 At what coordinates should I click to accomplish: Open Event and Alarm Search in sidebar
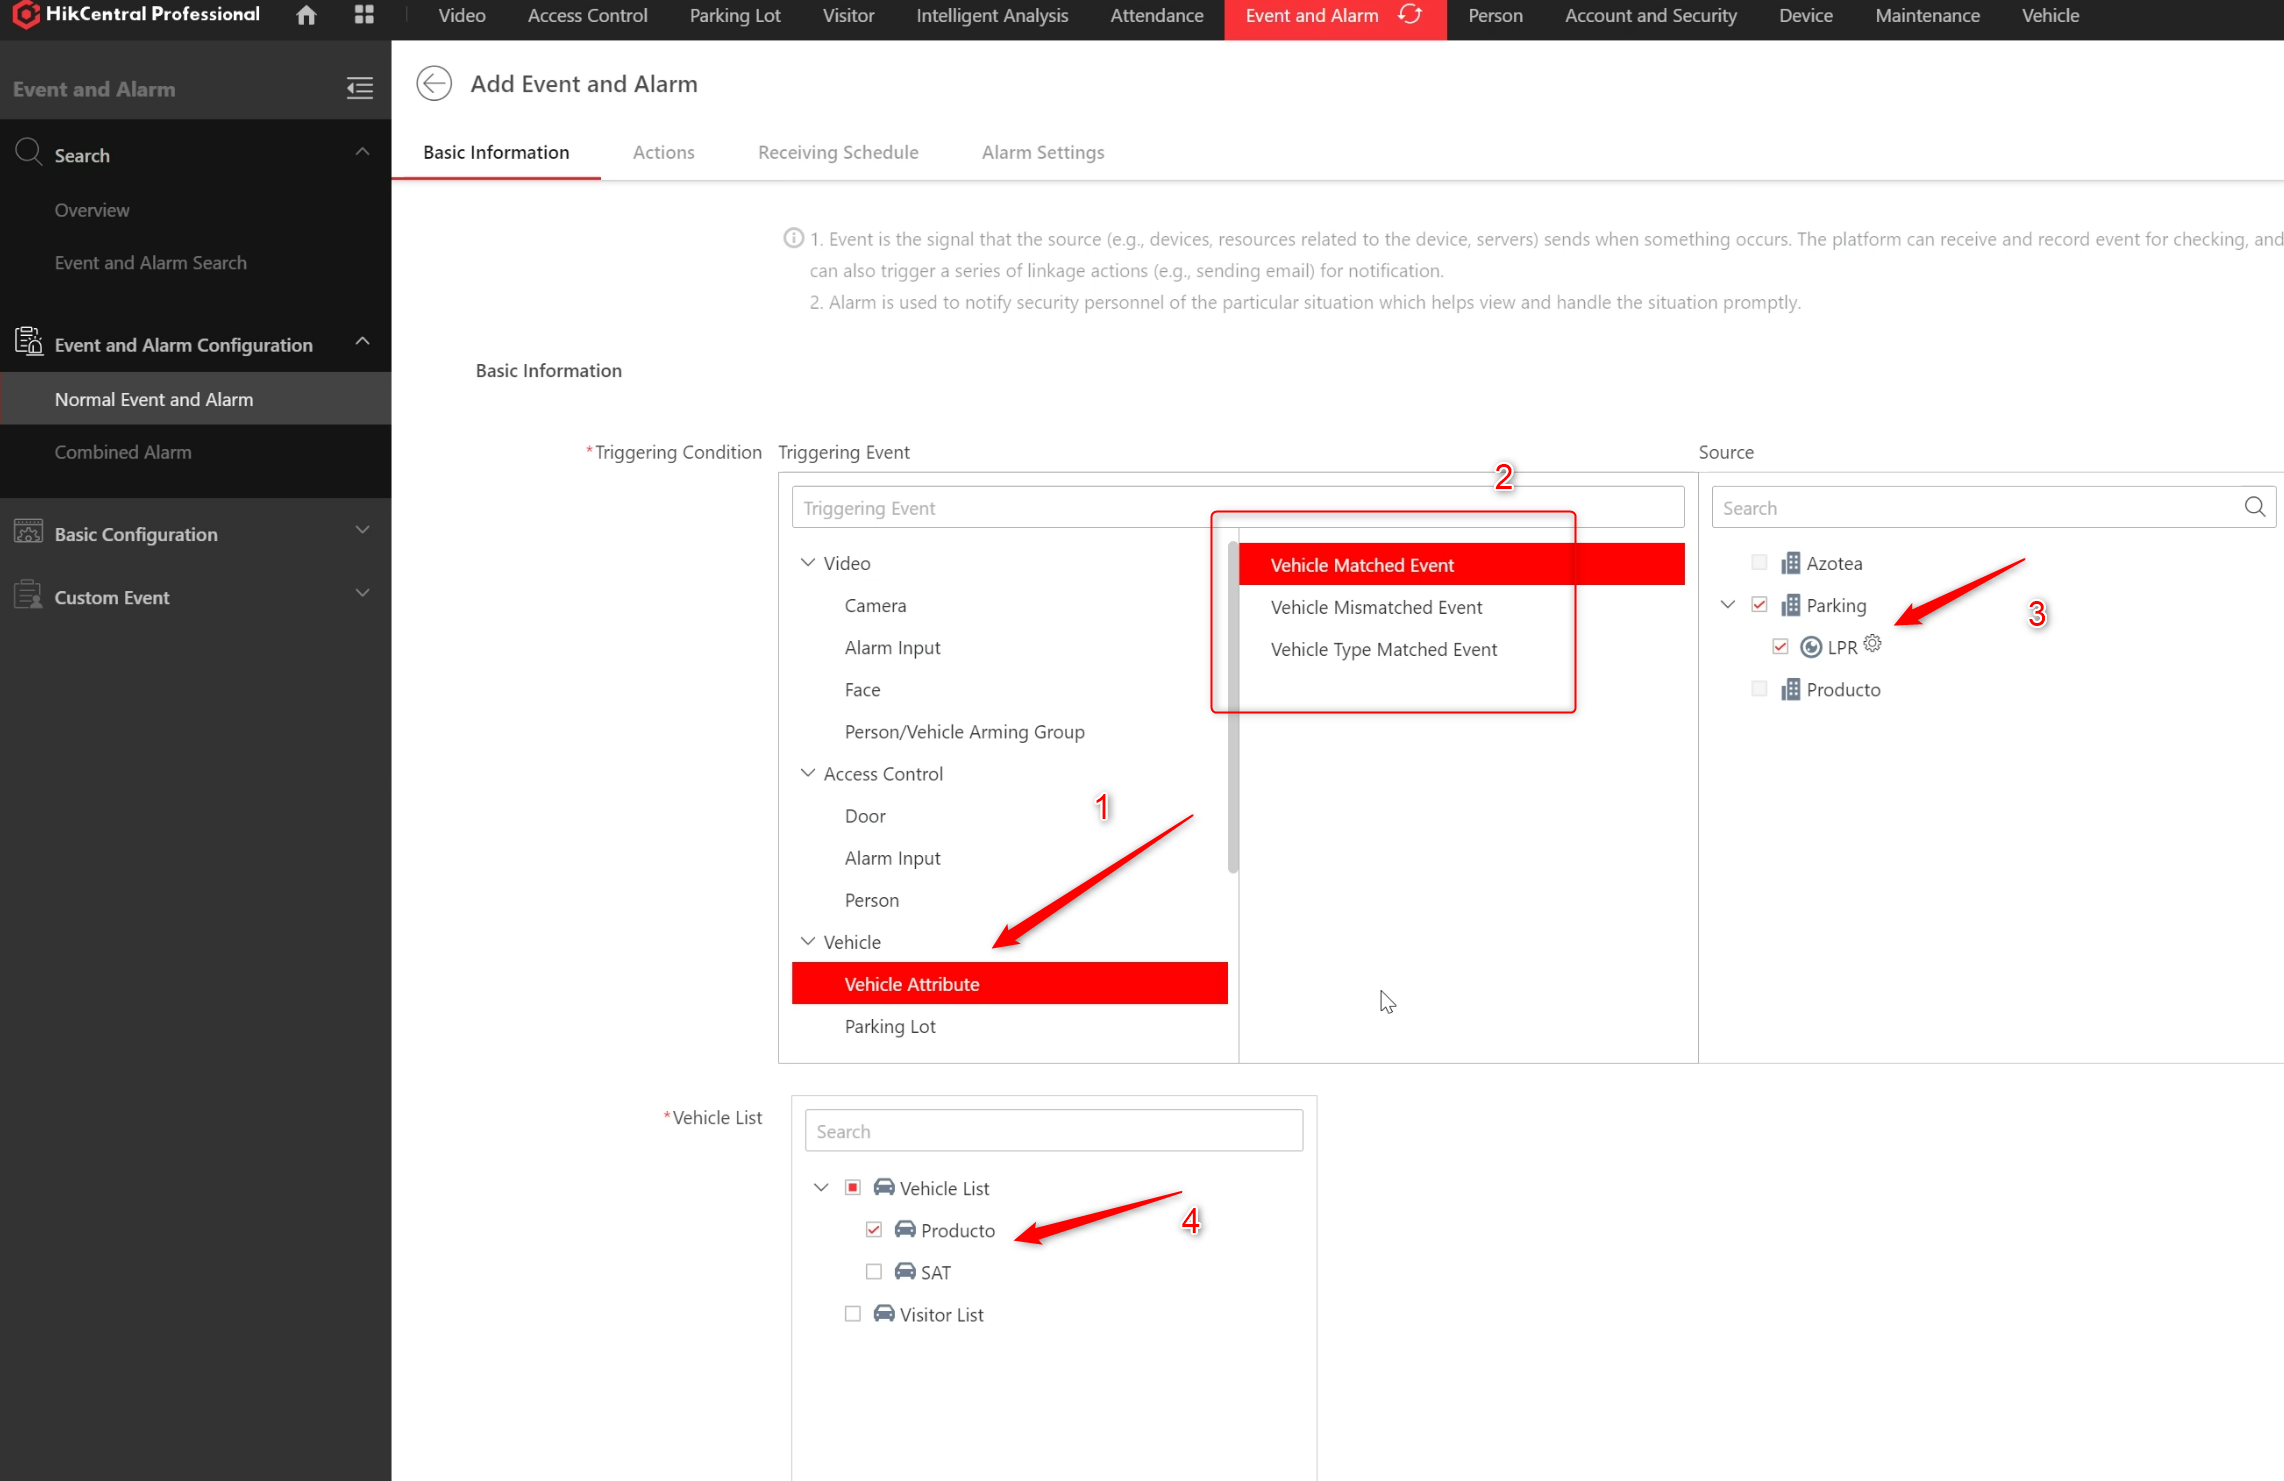pyautogui.click(x=150, y=262)
